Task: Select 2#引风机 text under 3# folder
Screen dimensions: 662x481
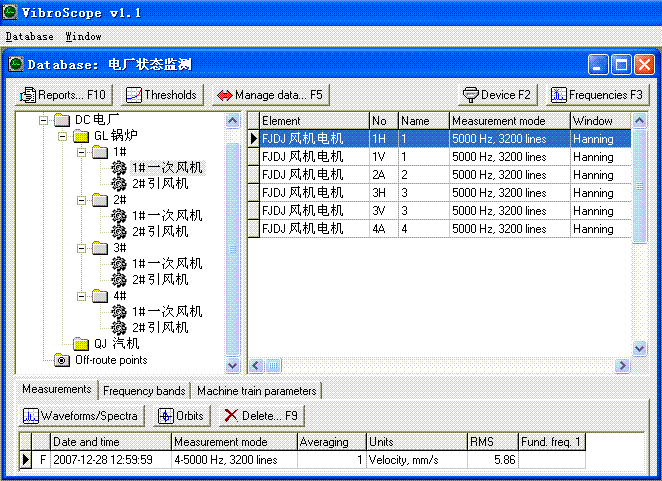Action: click(x=160, y=280)
